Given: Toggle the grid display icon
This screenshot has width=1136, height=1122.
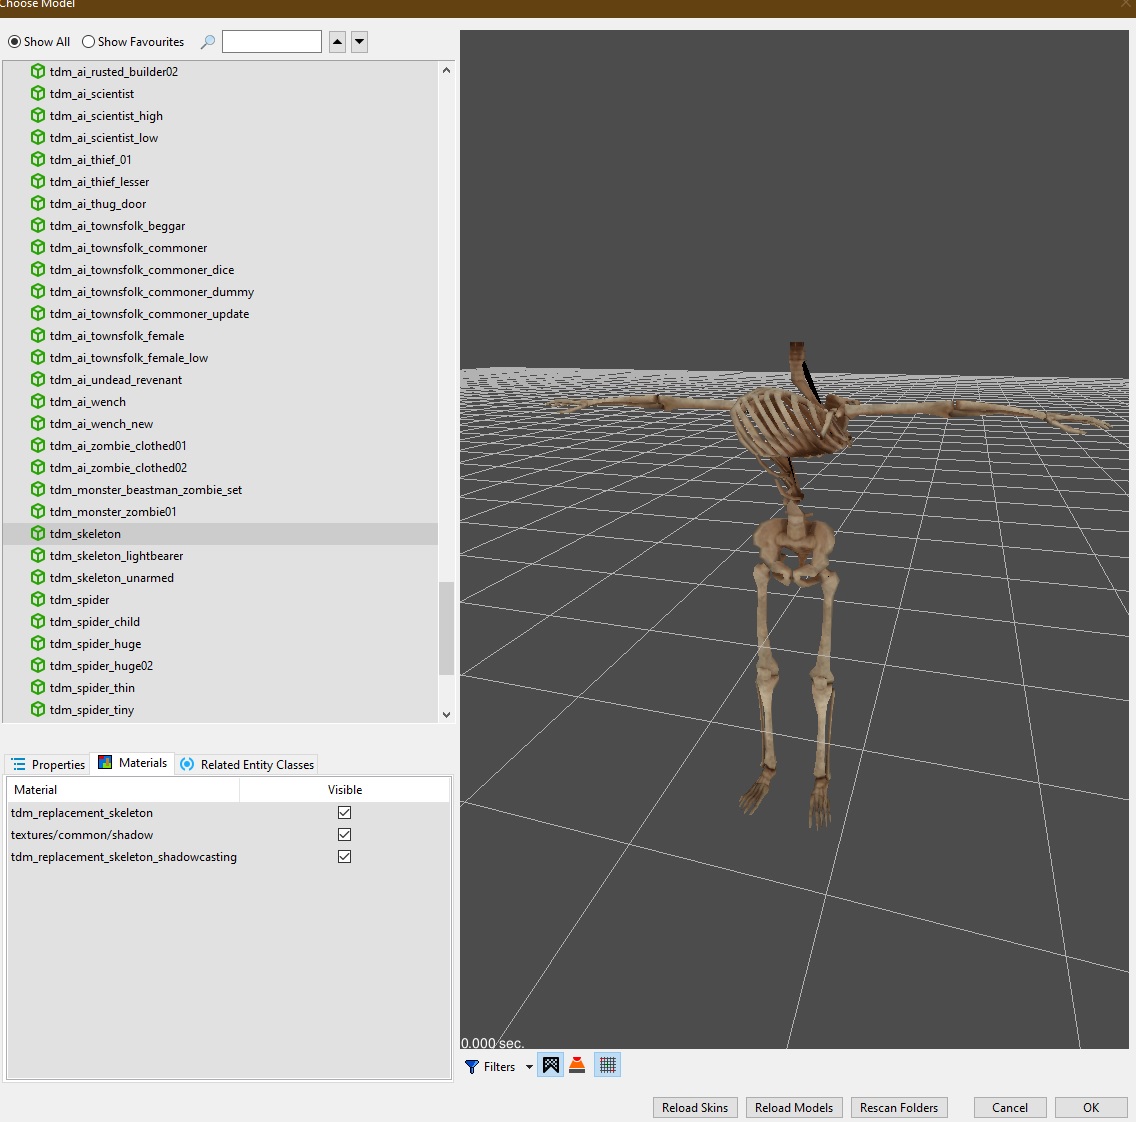Looking at the screenshot, I should 607,1065.
